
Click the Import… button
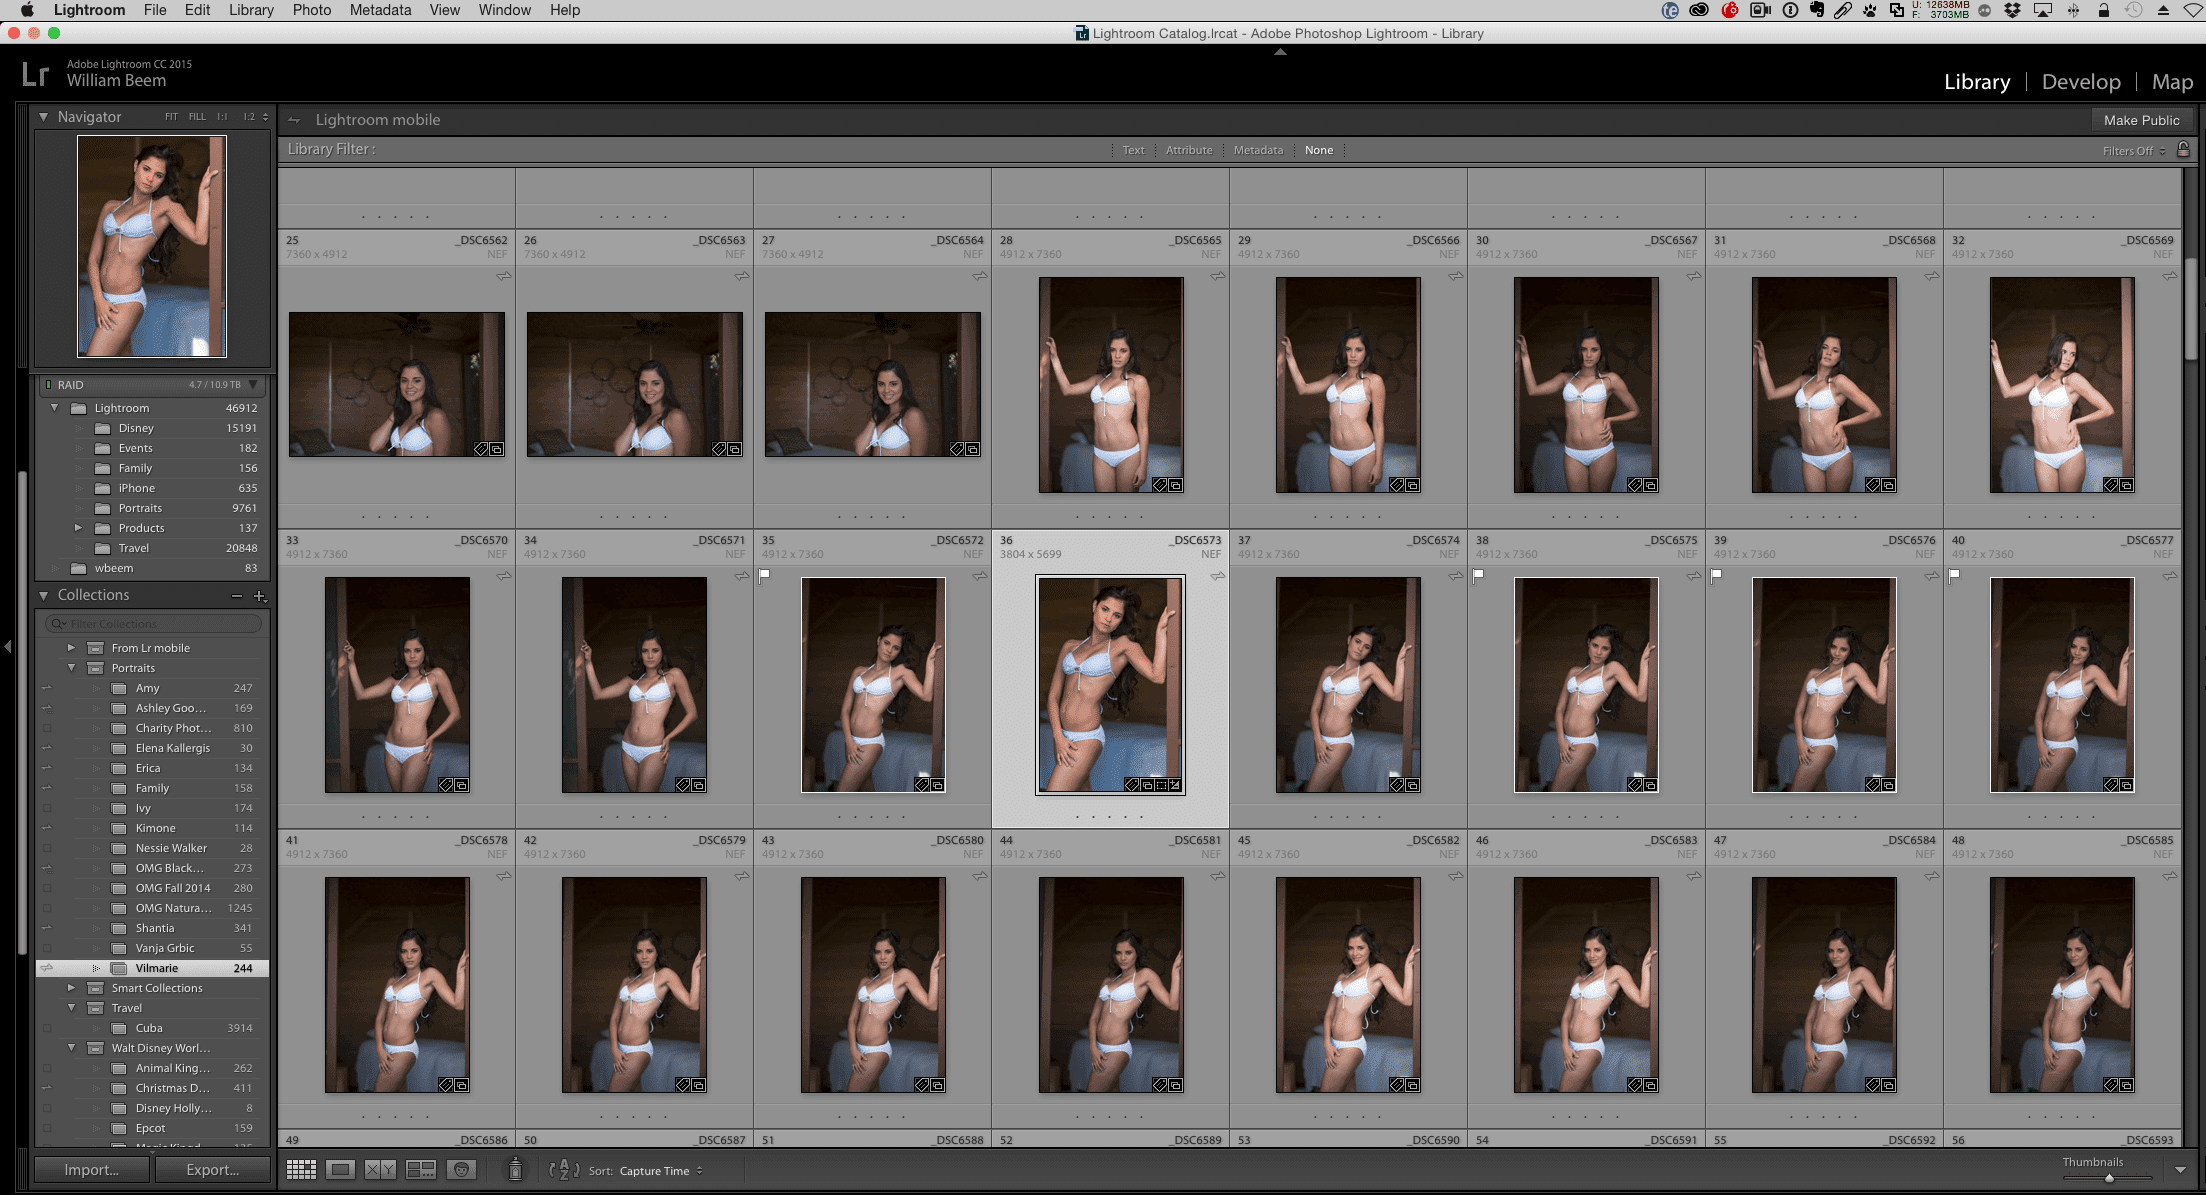[92, 1169]
